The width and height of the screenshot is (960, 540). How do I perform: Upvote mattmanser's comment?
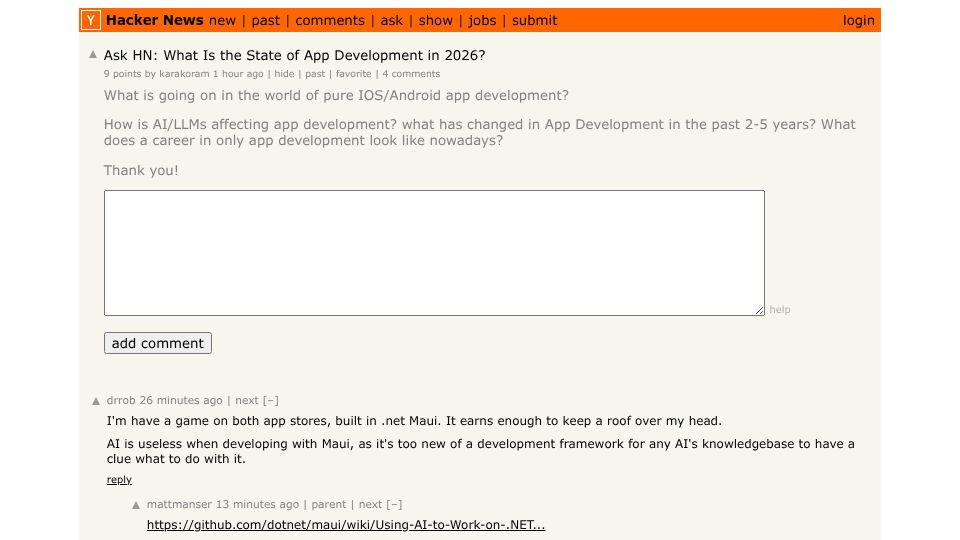click(136, 505)
